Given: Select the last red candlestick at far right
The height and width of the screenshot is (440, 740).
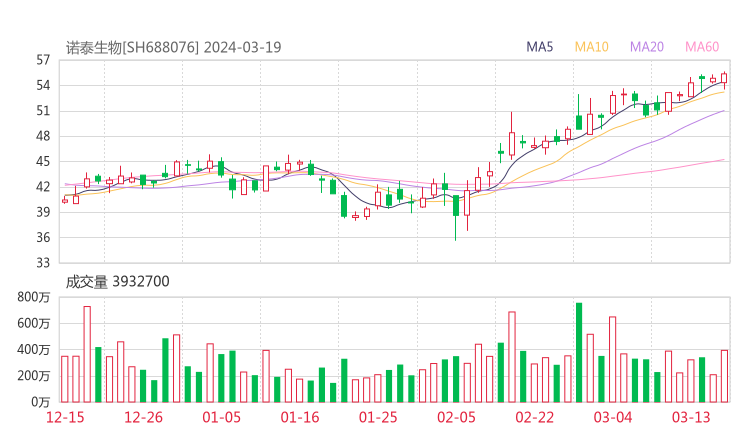Looking at the screenshot, I should coord(724,80).
